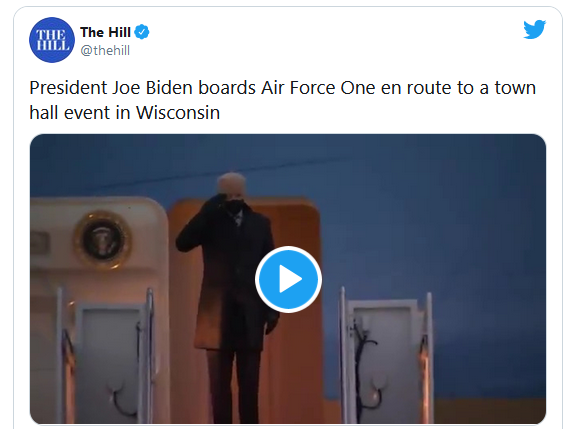Click the blue verified checkmark badge

pos(142,32)
